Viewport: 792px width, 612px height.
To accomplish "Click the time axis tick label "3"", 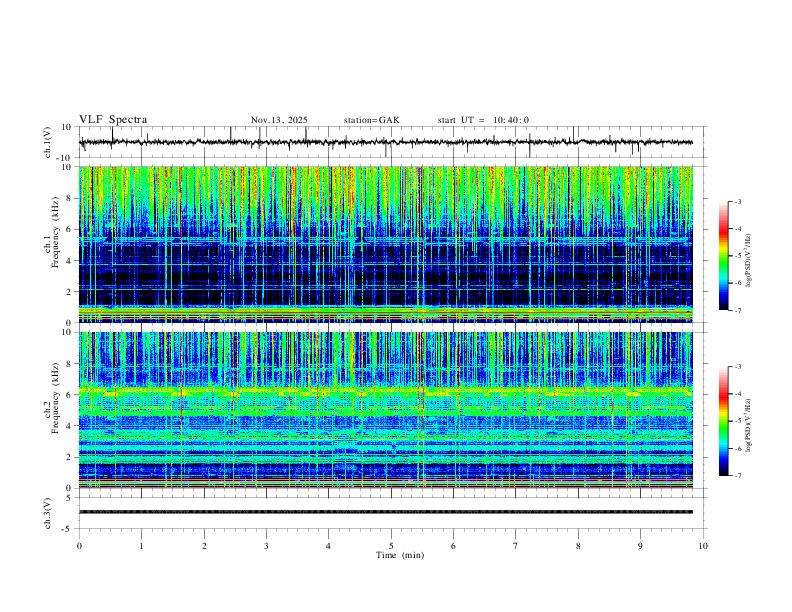I will point(266,546).
